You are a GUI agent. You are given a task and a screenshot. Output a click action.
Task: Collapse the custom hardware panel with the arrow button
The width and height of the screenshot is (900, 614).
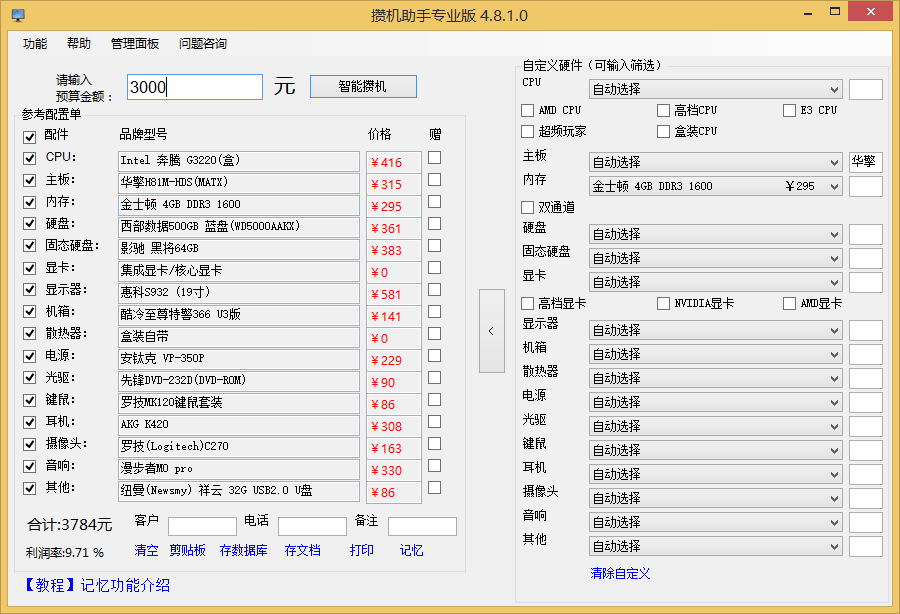(492, 331)
